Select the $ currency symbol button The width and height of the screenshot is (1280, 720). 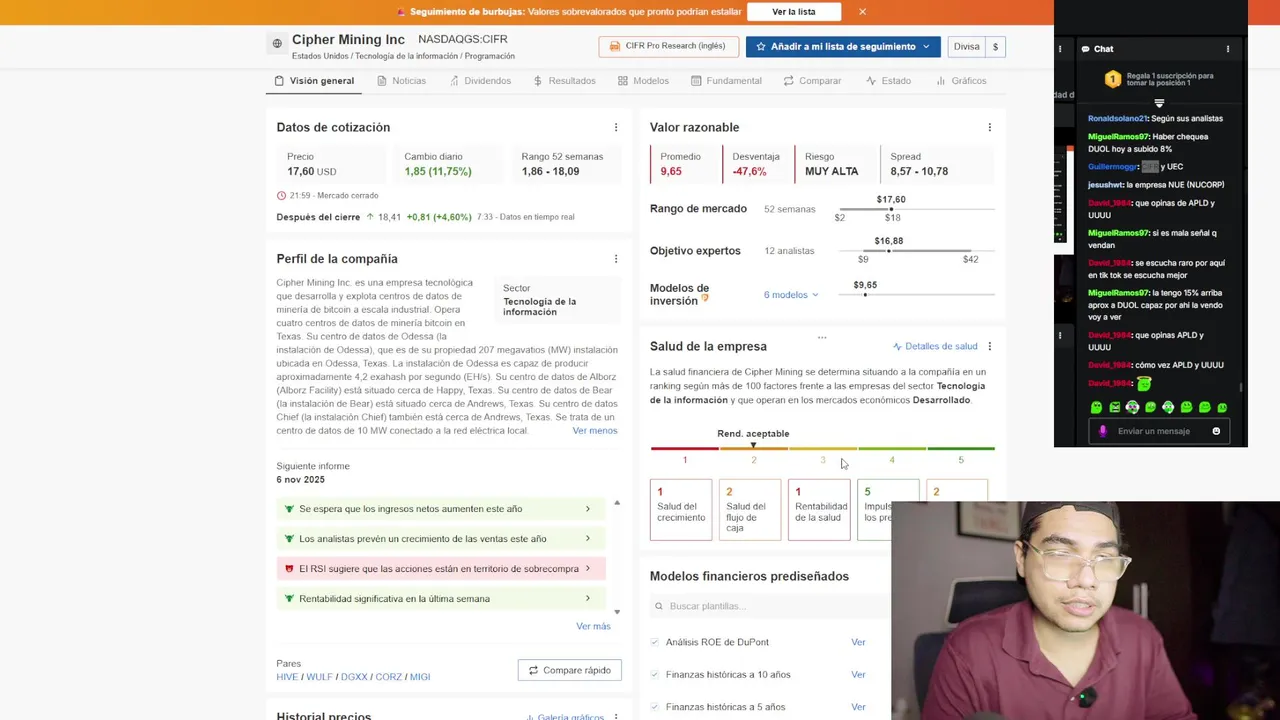pyautogui.click(x=995, y=46)
